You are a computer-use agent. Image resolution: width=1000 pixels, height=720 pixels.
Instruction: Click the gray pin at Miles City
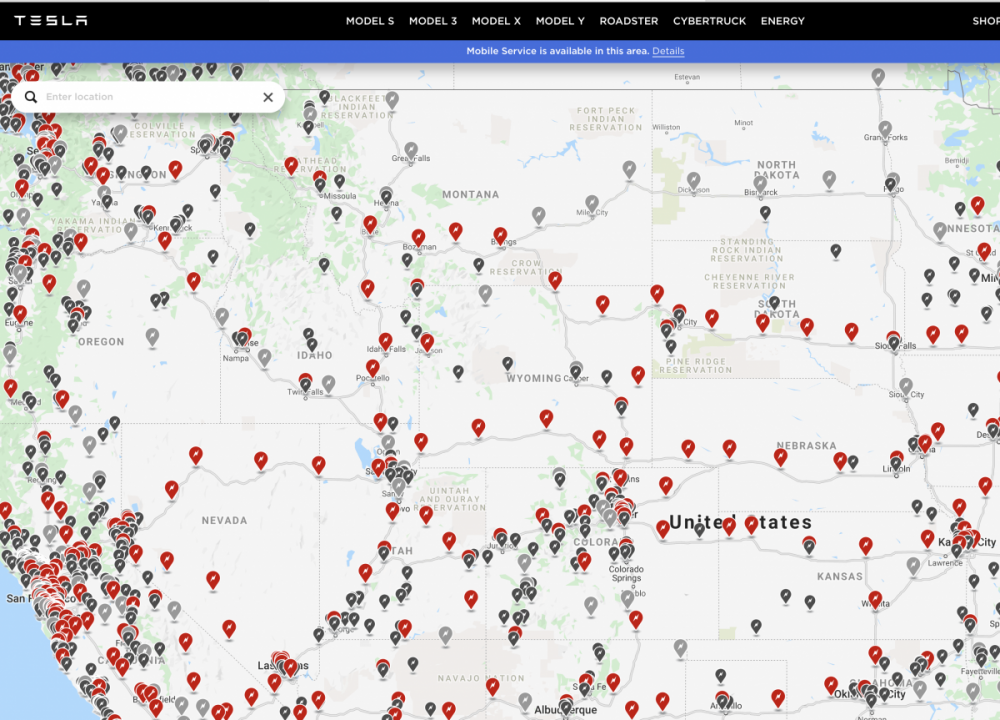pos(592,203)
